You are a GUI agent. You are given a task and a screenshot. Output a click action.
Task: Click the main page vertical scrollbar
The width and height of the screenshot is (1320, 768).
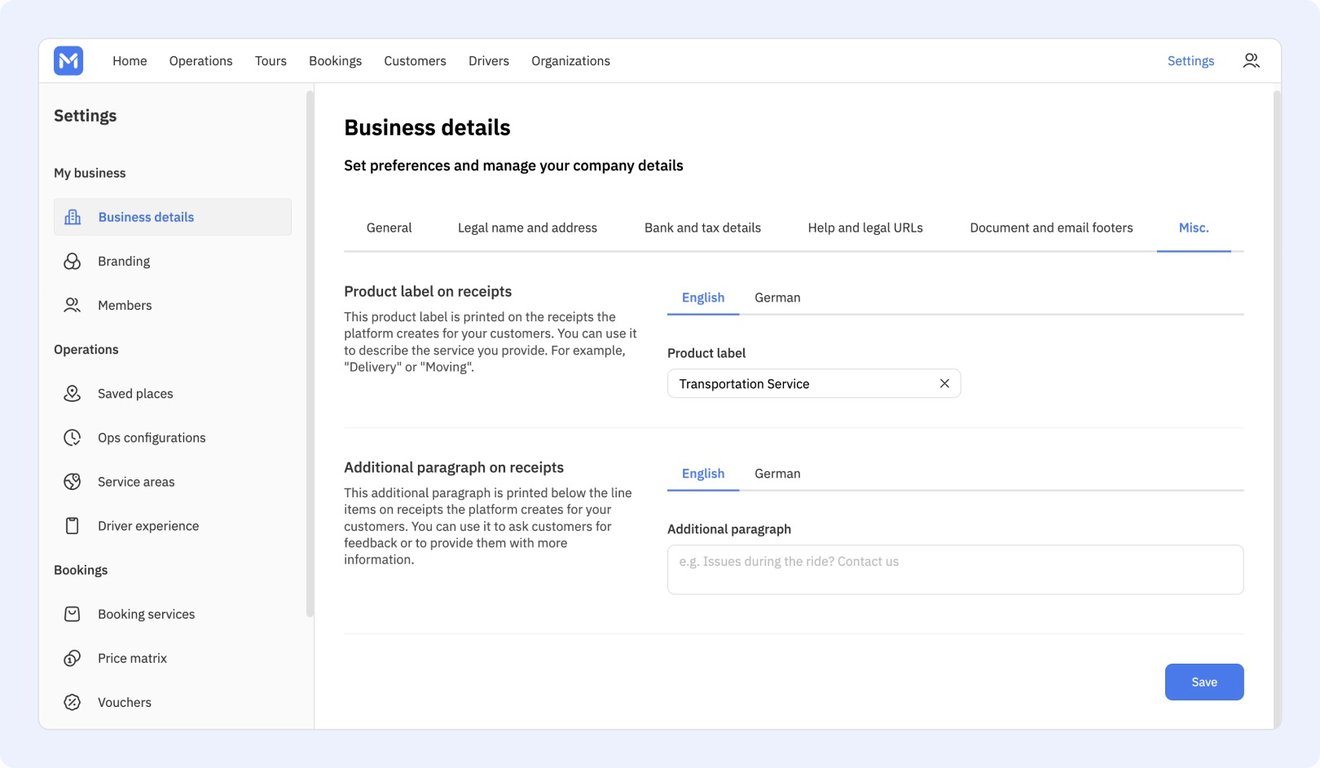1277,408
